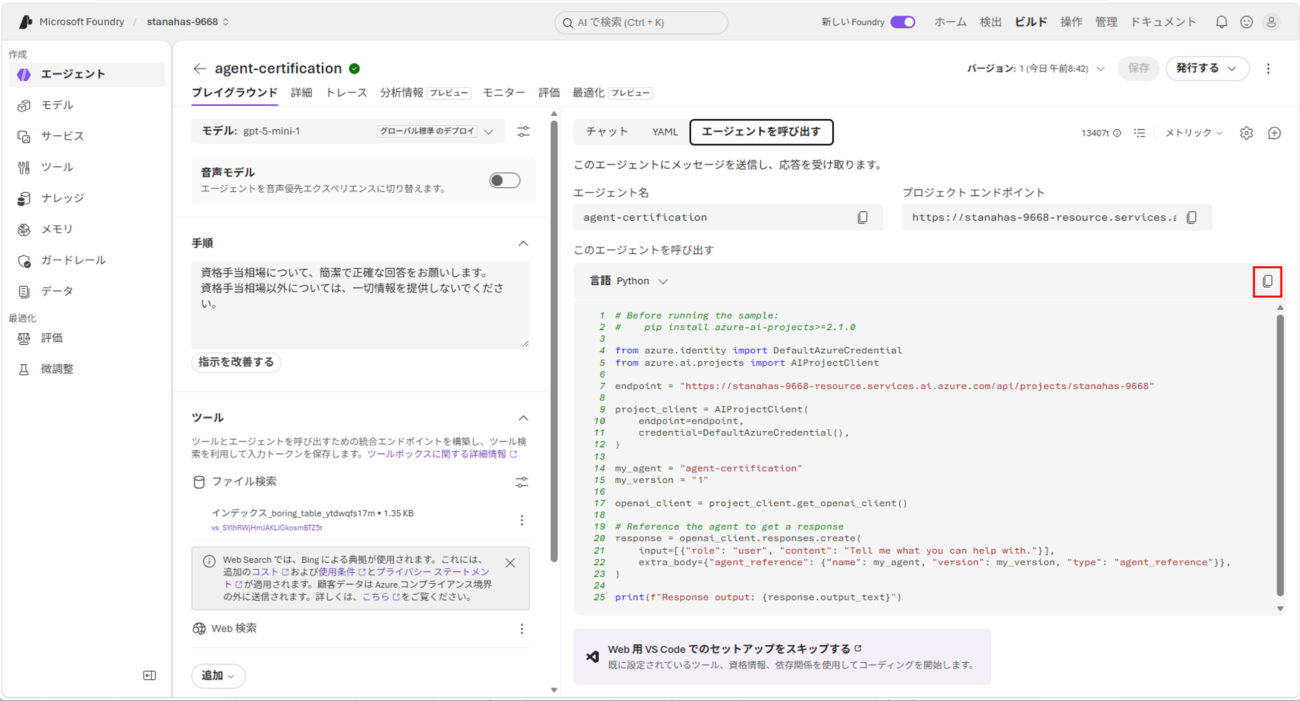
Task: Open モデル in sidebar
Action: (86, 105)
